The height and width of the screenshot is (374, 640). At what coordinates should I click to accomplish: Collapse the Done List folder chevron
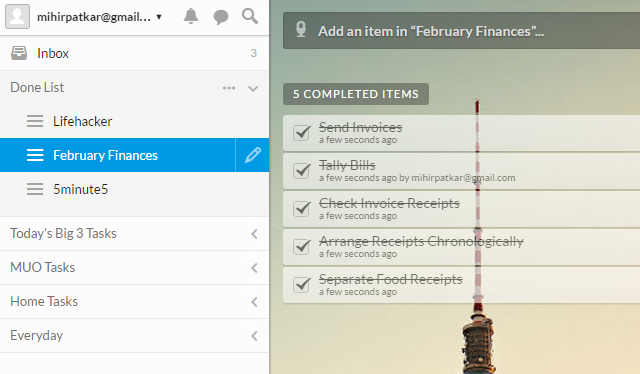(253, 88)
